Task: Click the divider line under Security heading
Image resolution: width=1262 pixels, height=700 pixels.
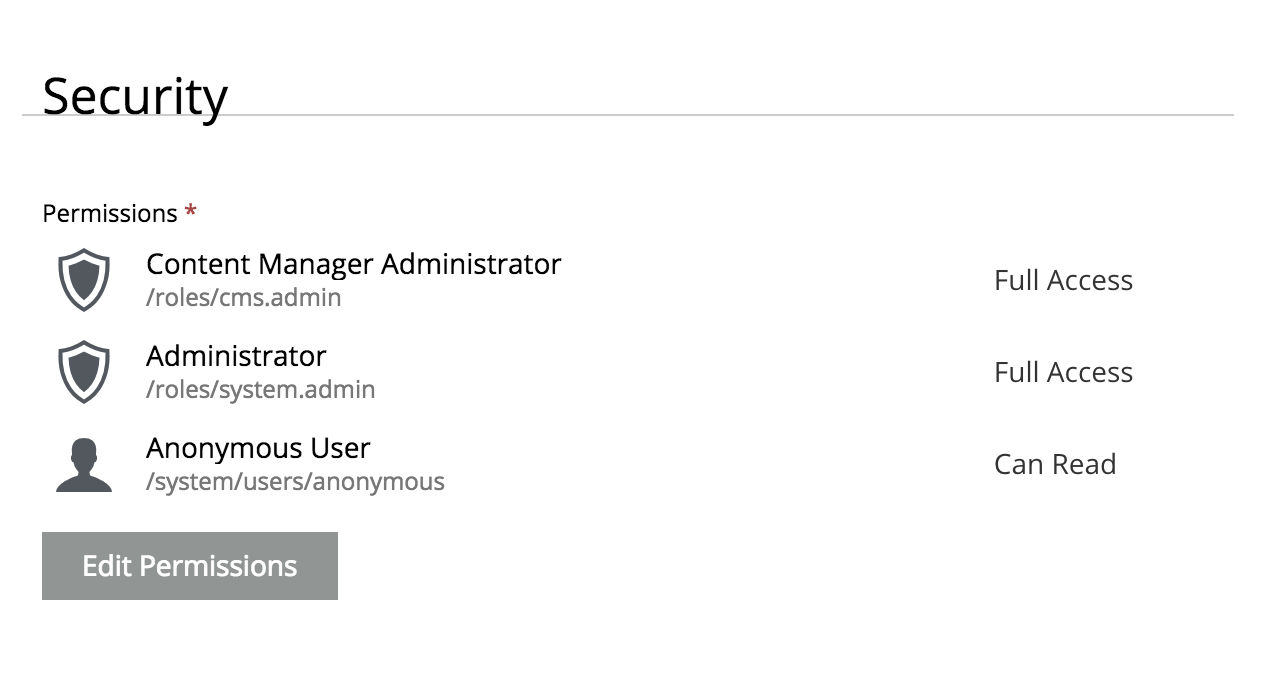Action: tap(628, 115)
